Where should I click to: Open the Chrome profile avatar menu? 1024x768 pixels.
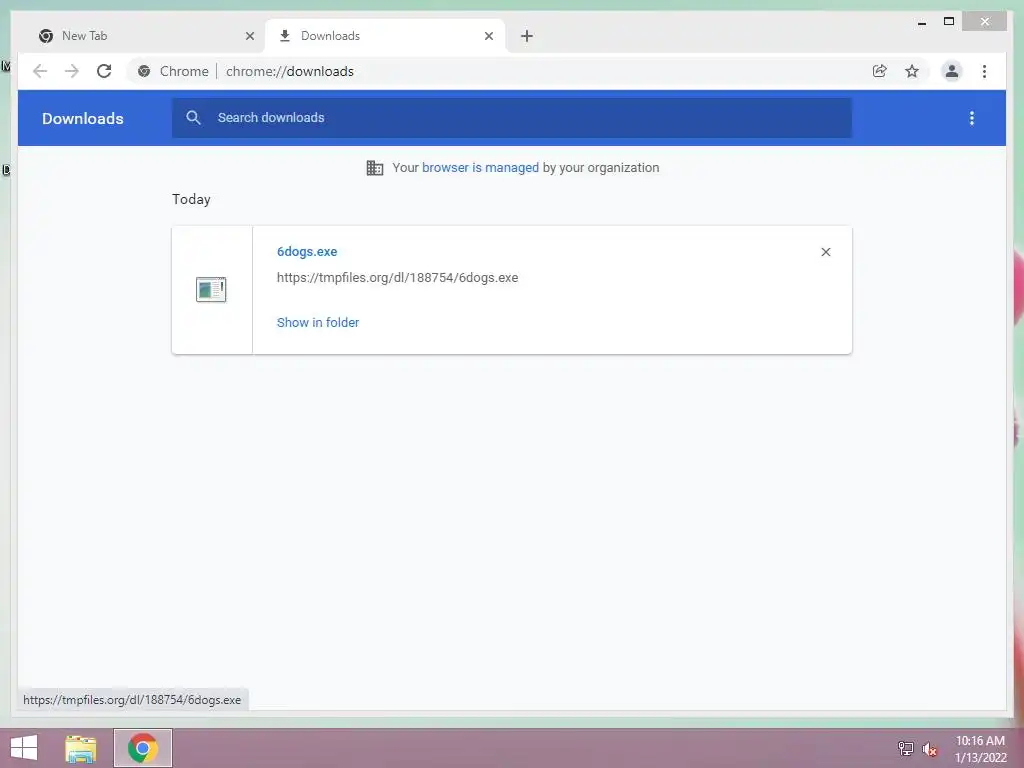(952, 71)
